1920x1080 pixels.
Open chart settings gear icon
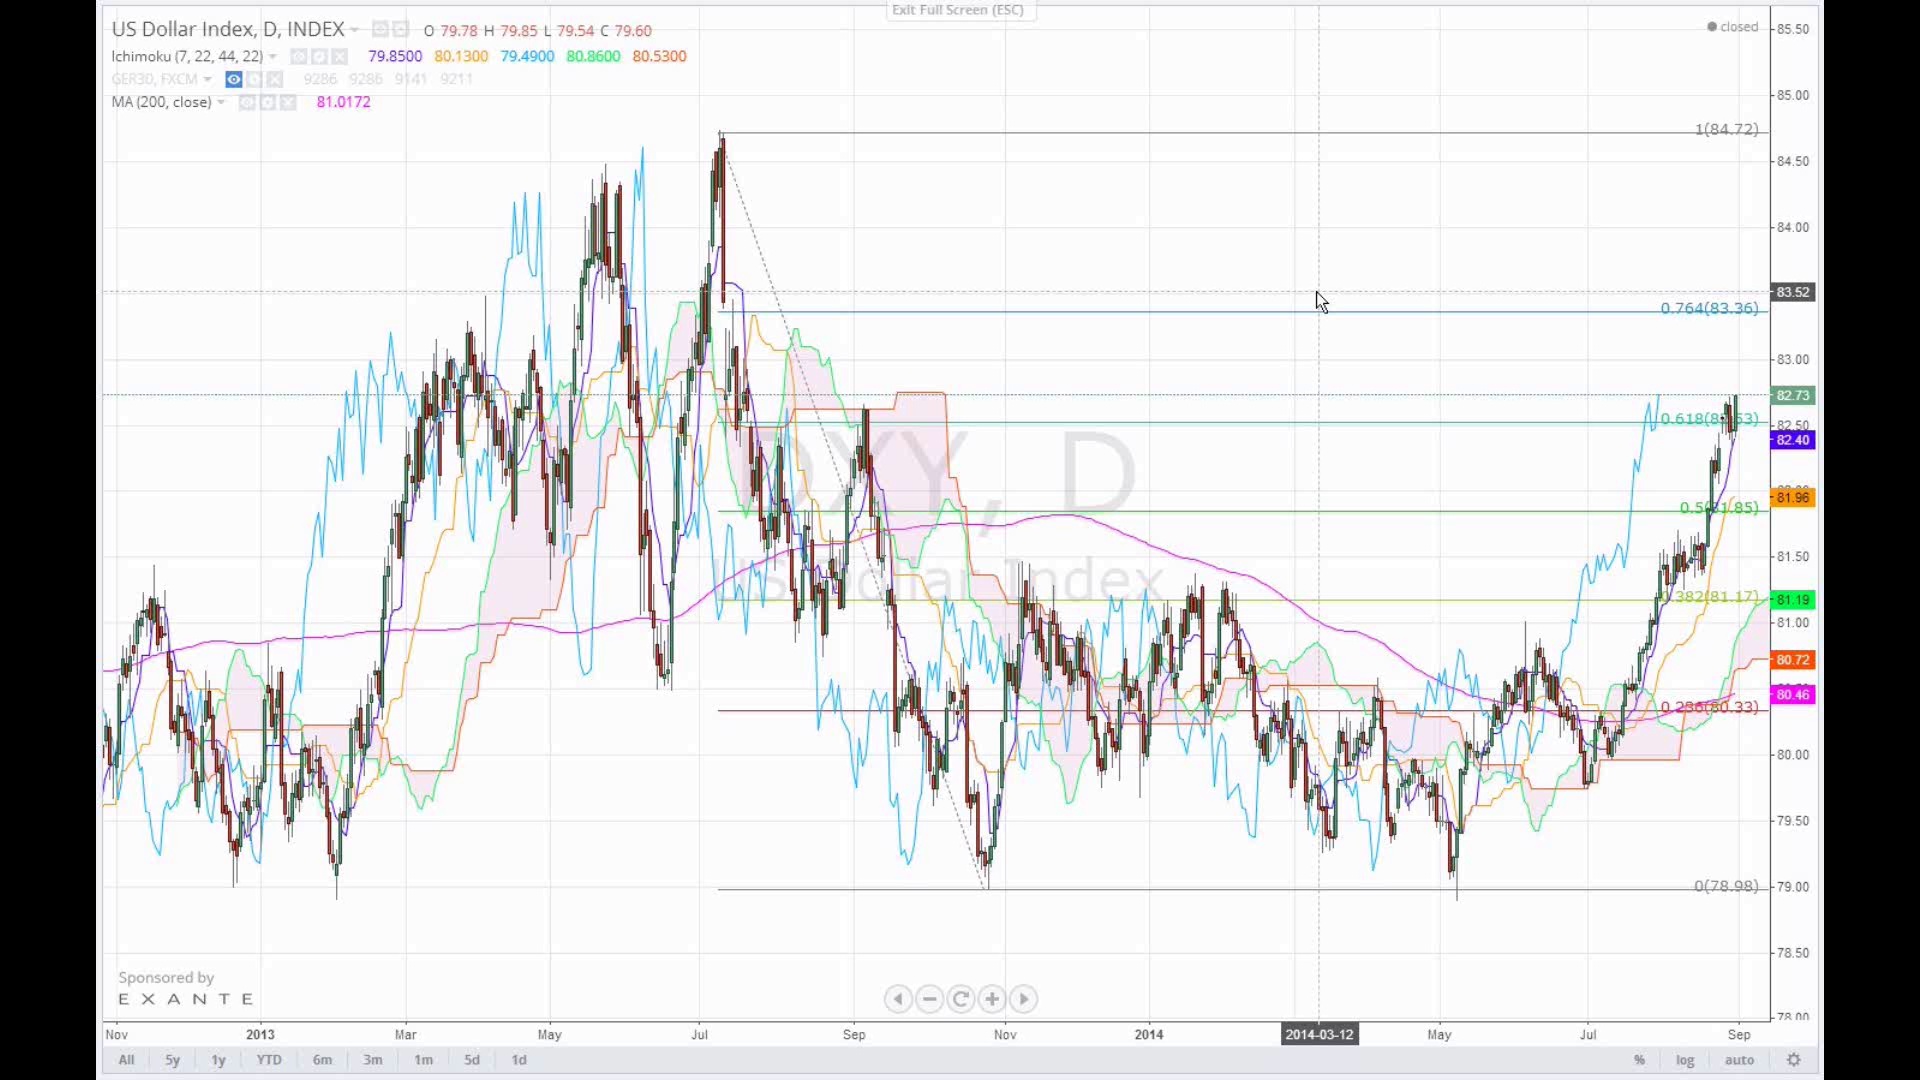pyautogui.click(x=1794, y=1060)
